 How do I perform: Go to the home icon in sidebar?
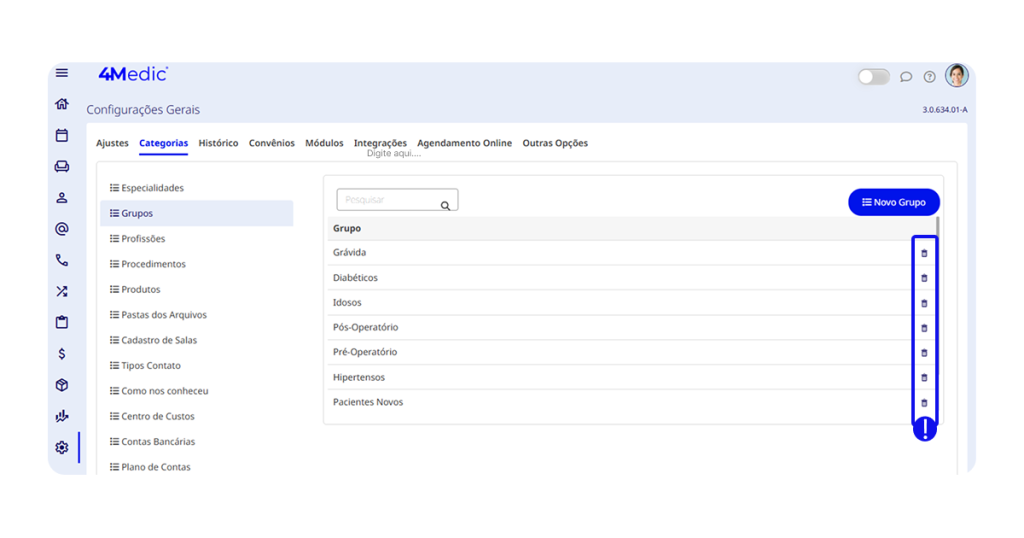[62, 104]
